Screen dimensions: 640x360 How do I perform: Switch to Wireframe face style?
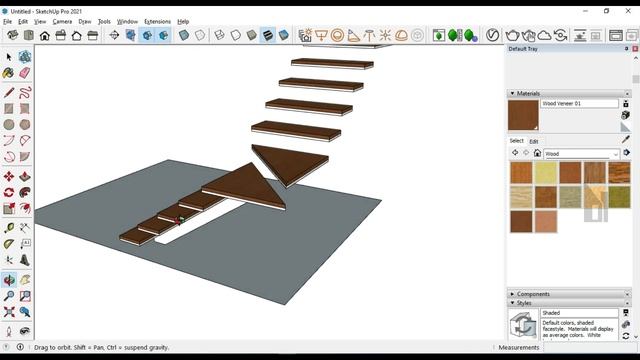(220, 36)
